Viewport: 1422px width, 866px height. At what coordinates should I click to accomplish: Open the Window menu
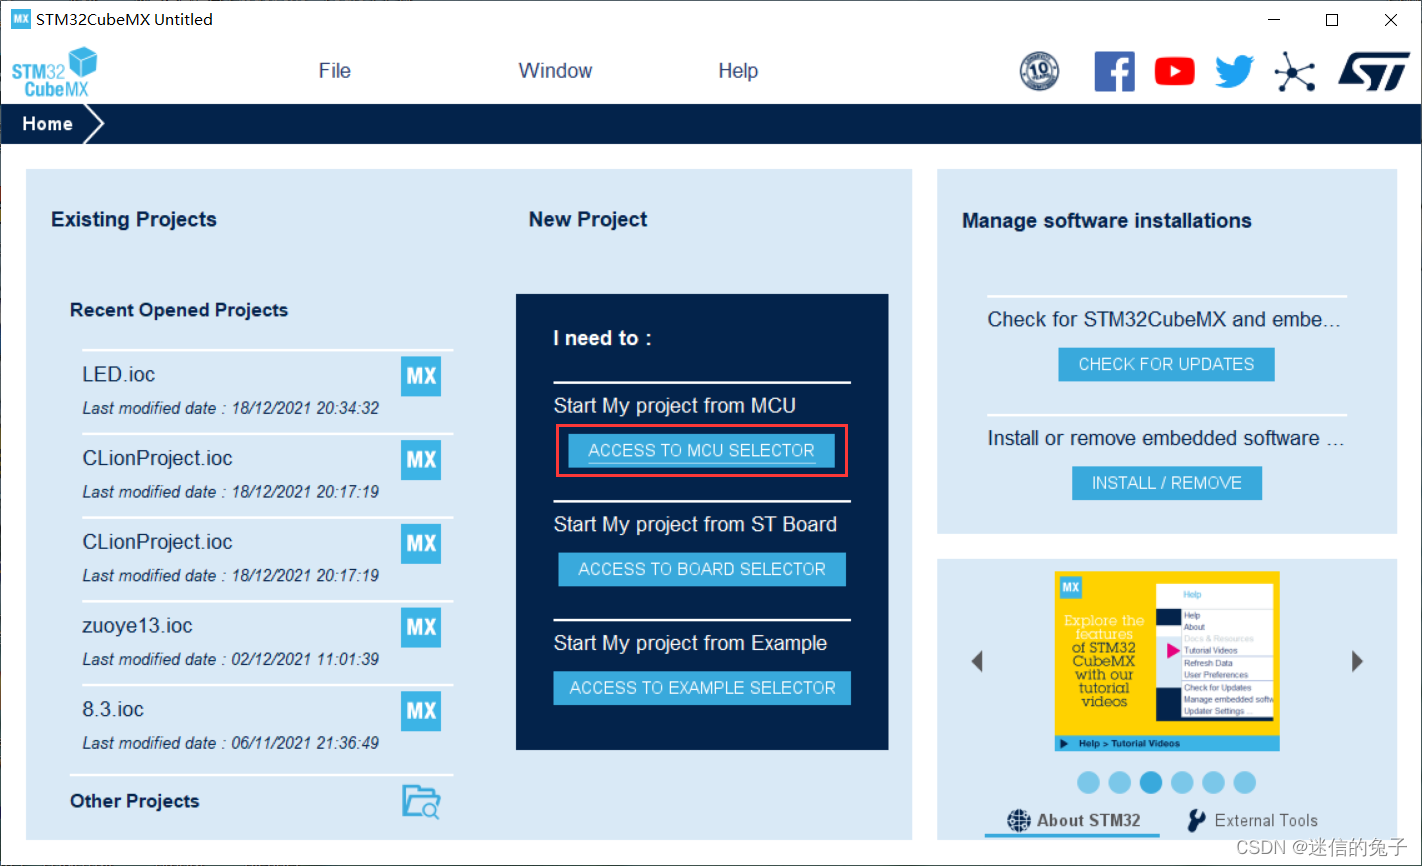[555, 71]
